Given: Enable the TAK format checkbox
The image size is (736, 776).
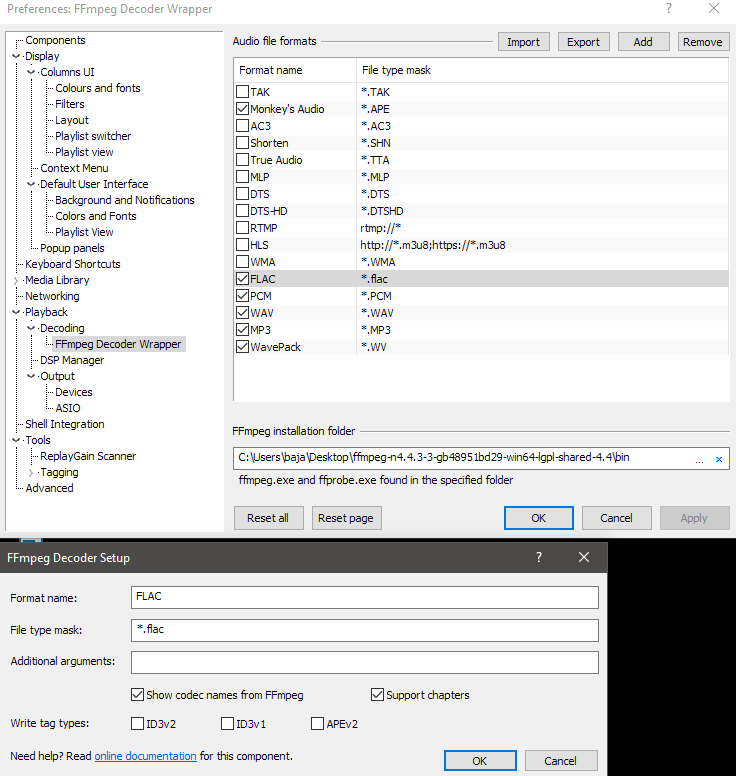Looking at the screenshot, I should pos(243,92).
